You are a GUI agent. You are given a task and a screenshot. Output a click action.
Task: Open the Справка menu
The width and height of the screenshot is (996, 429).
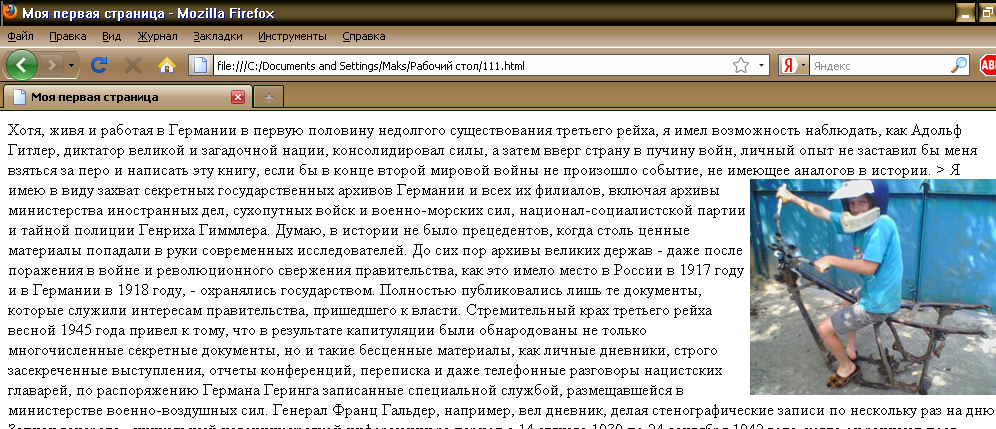pyautogui.click(x=364, y=36)
